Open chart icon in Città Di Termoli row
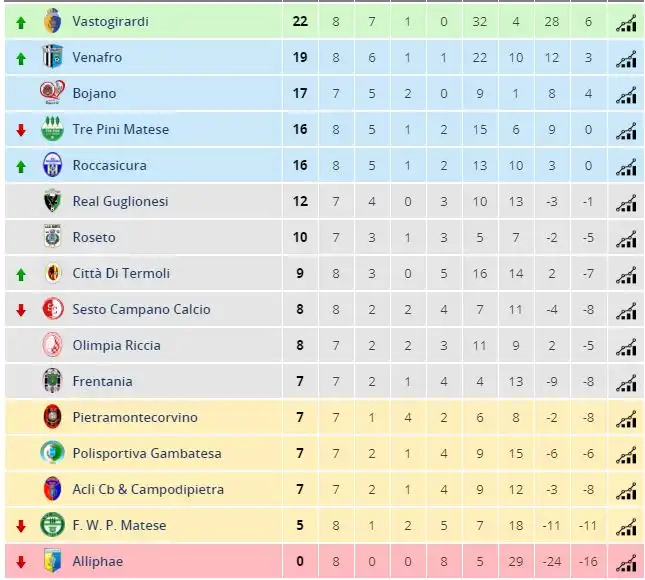The width and height of the screenshot is (645, 580). pos(626,275)
